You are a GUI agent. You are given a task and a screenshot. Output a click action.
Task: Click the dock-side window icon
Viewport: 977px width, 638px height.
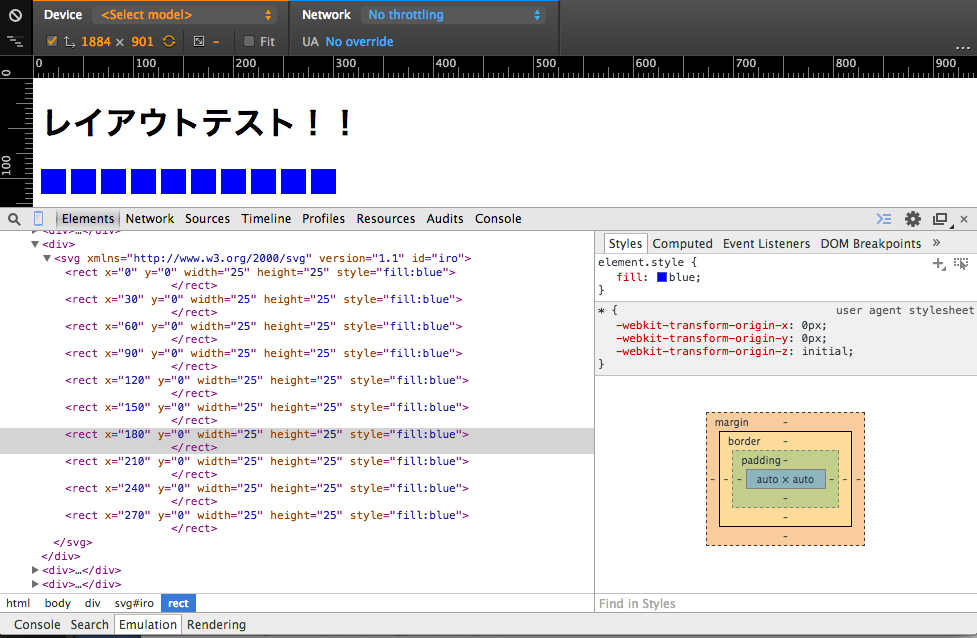point(941,219)
